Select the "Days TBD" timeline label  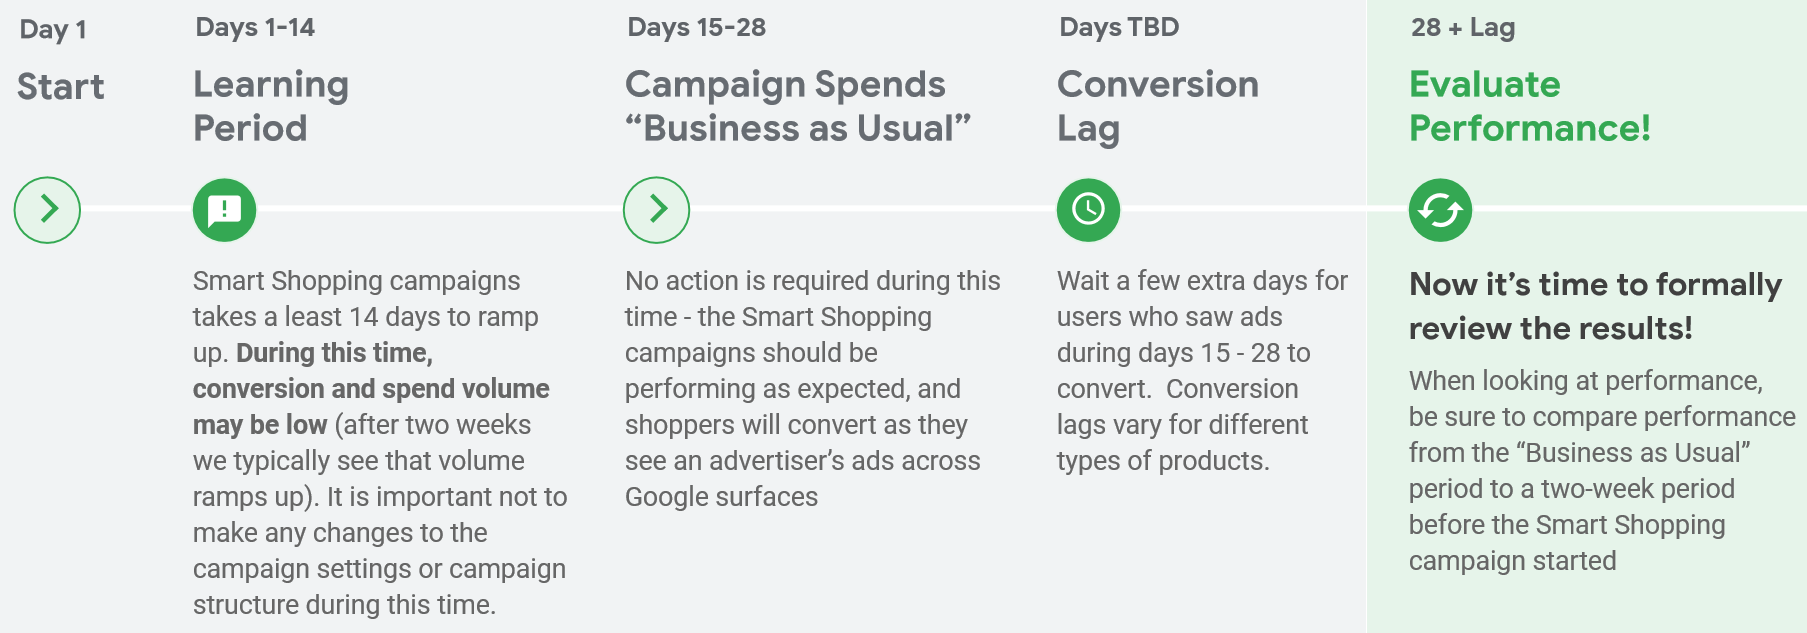1119,27
